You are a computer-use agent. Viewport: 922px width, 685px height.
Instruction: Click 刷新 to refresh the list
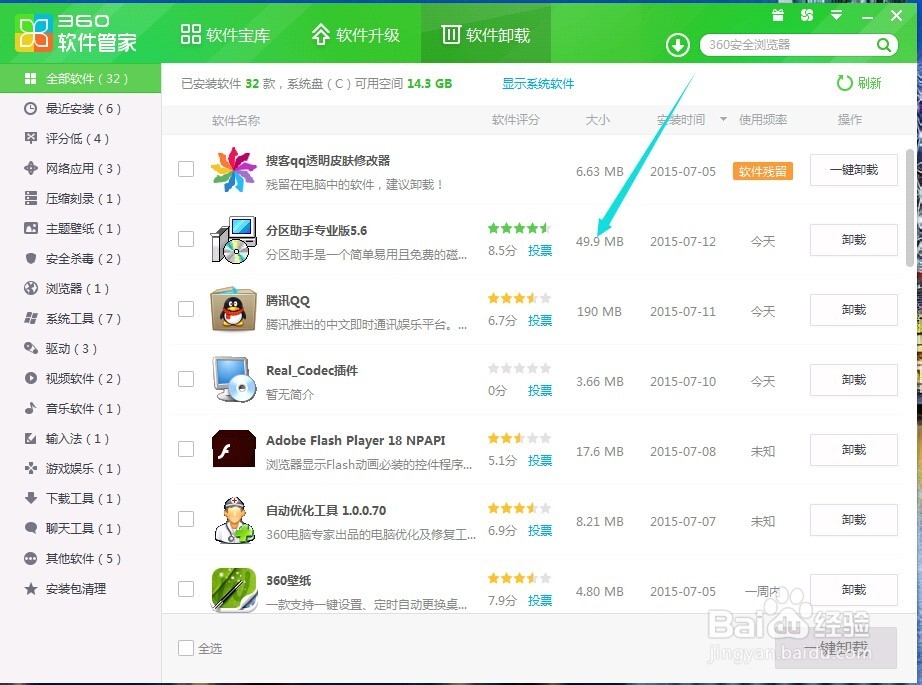860,84
